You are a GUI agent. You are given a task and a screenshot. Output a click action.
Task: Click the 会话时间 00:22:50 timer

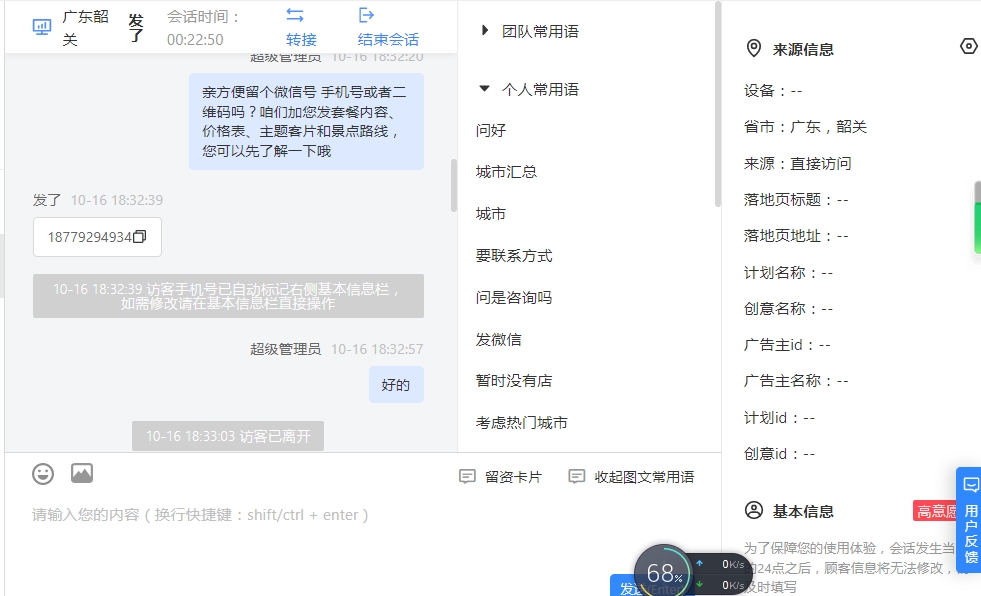click(204, 28)
